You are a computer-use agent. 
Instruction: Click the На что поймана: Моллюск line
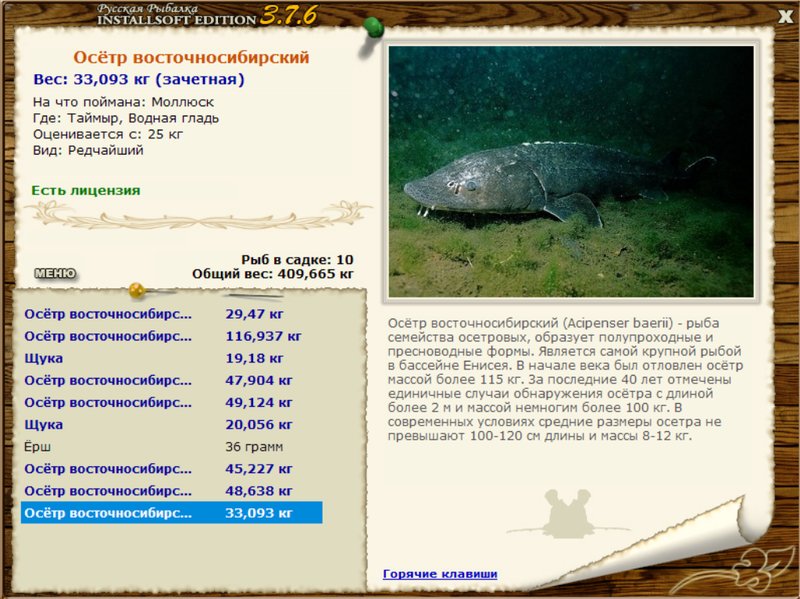[123, 102]
